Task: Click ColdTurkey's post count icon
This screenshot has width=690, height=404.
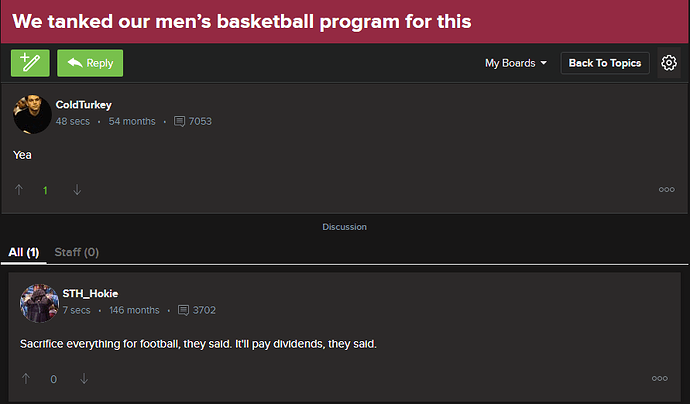Action: coord(179,122)
